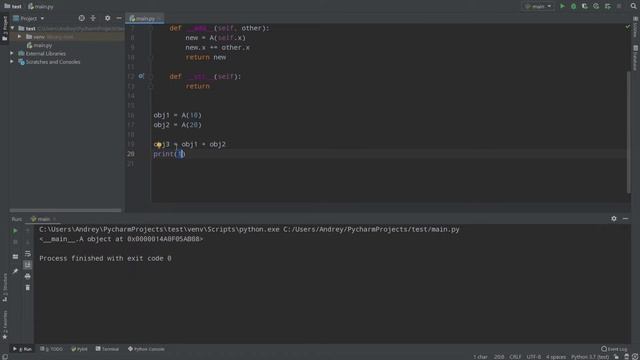Select the main tab in the Run tool window

tap(43, 219)
